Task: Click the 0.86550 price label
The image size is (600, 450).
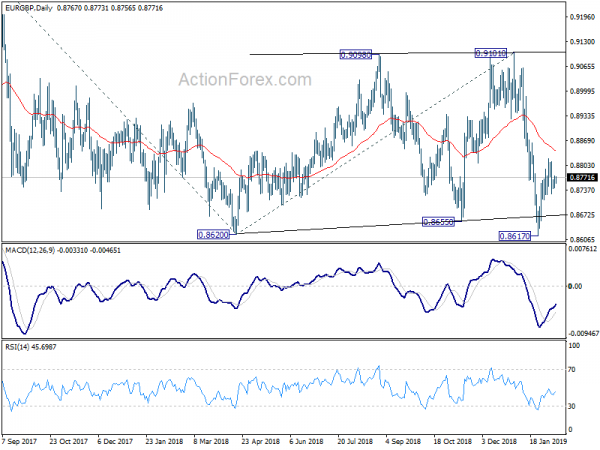Action: [439, 222]
